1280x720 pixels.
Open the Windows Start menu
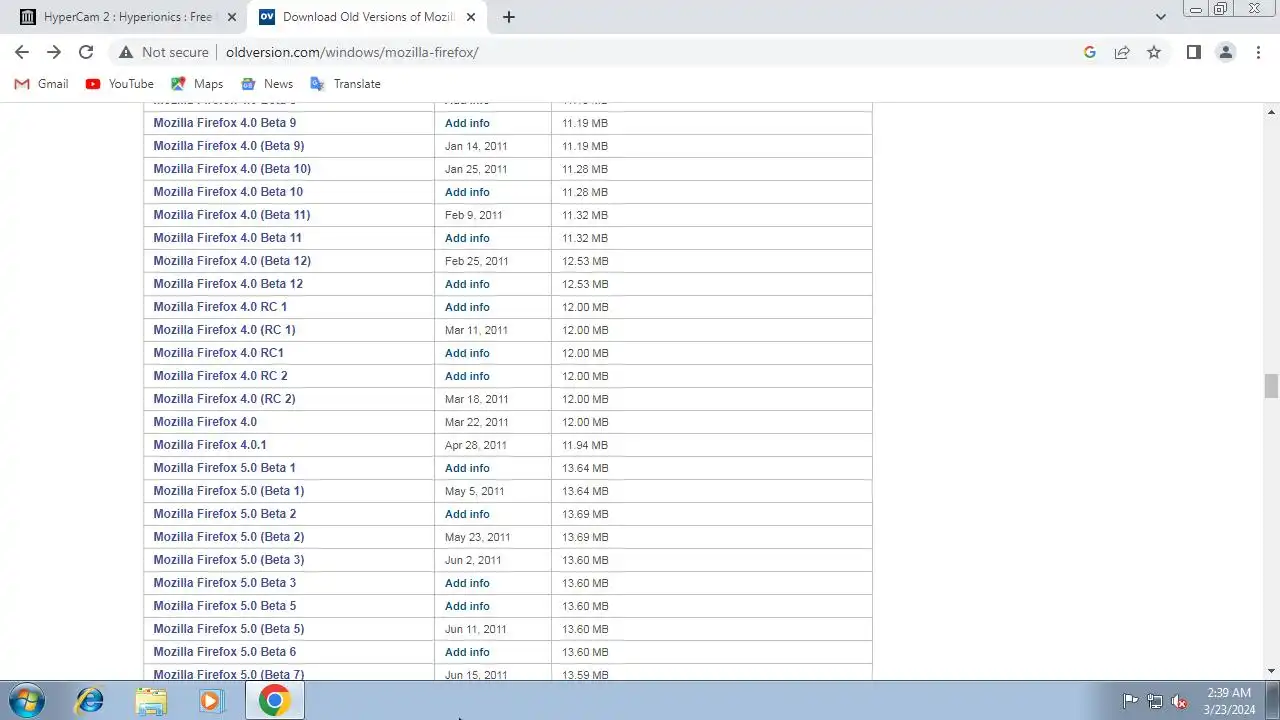(27, 701)
